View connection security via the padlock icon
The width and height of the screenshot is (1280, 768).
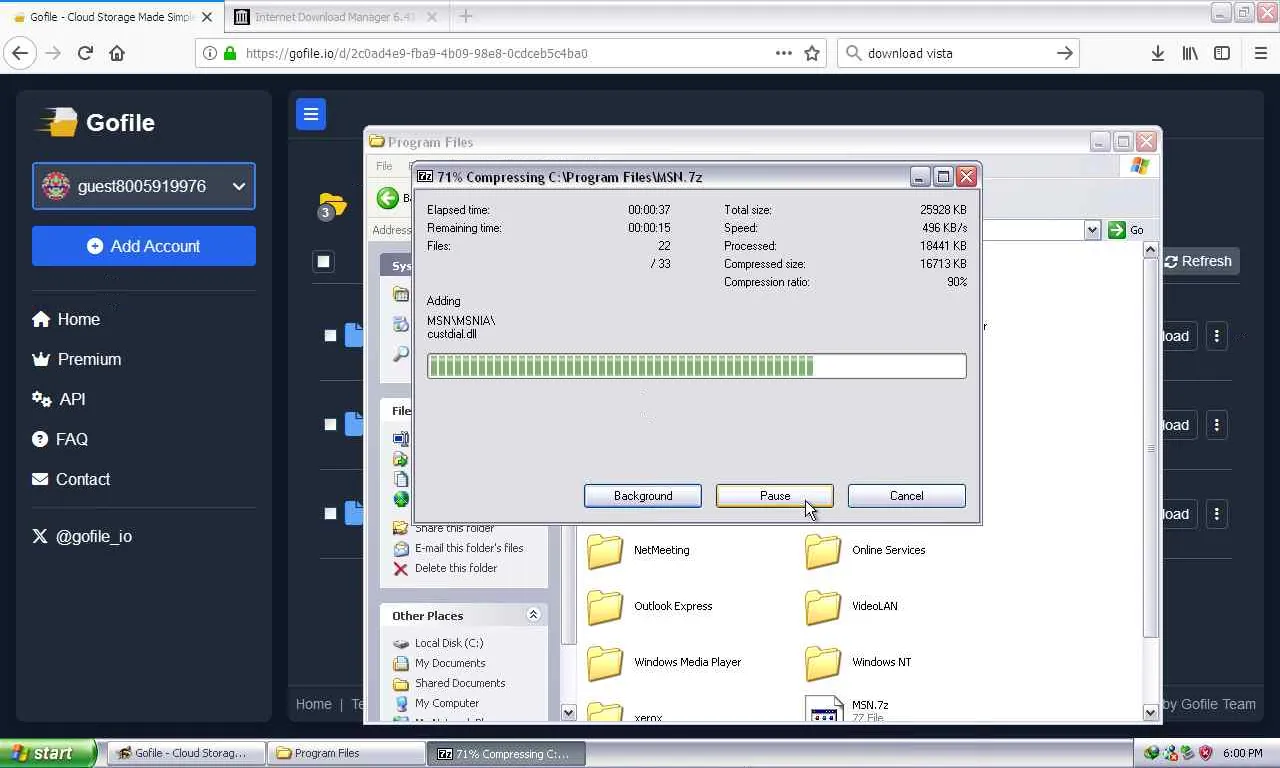(229, 54)
